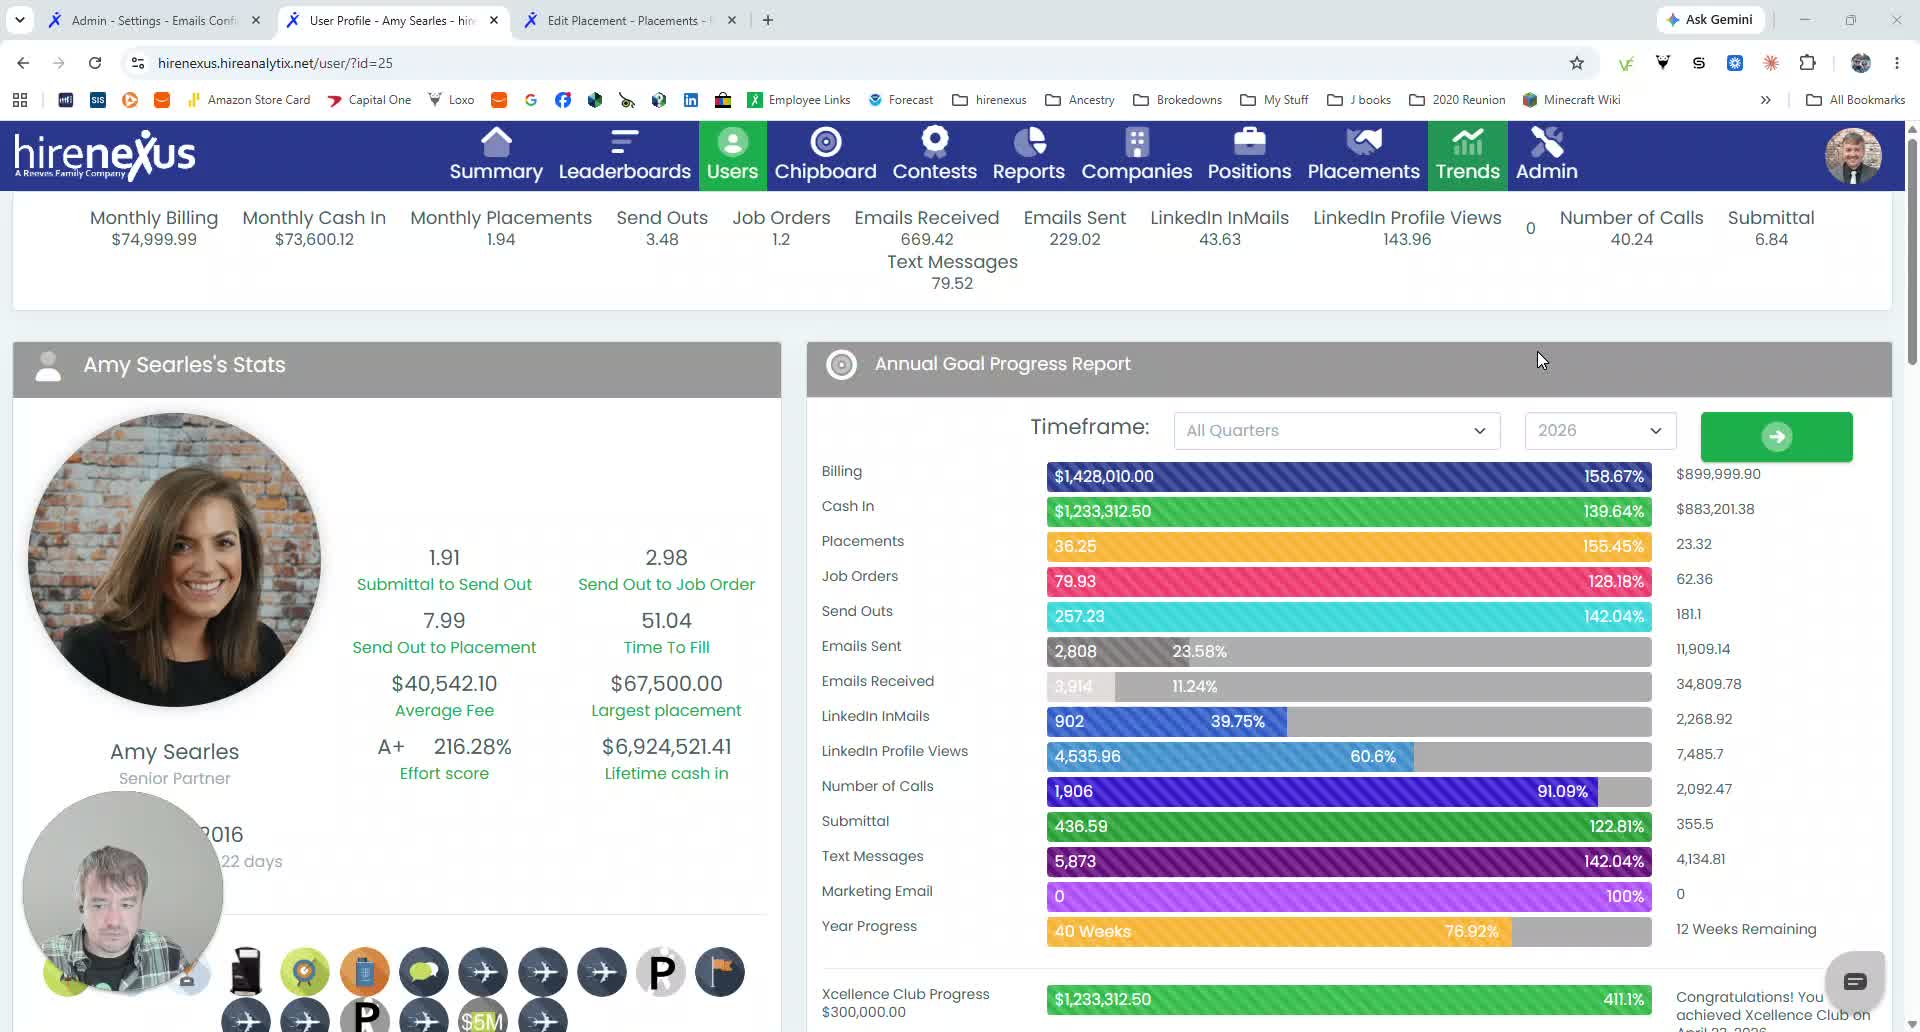
Task: Expand the hidden bookmarks overflow chevron
Action: (1766, 100)
